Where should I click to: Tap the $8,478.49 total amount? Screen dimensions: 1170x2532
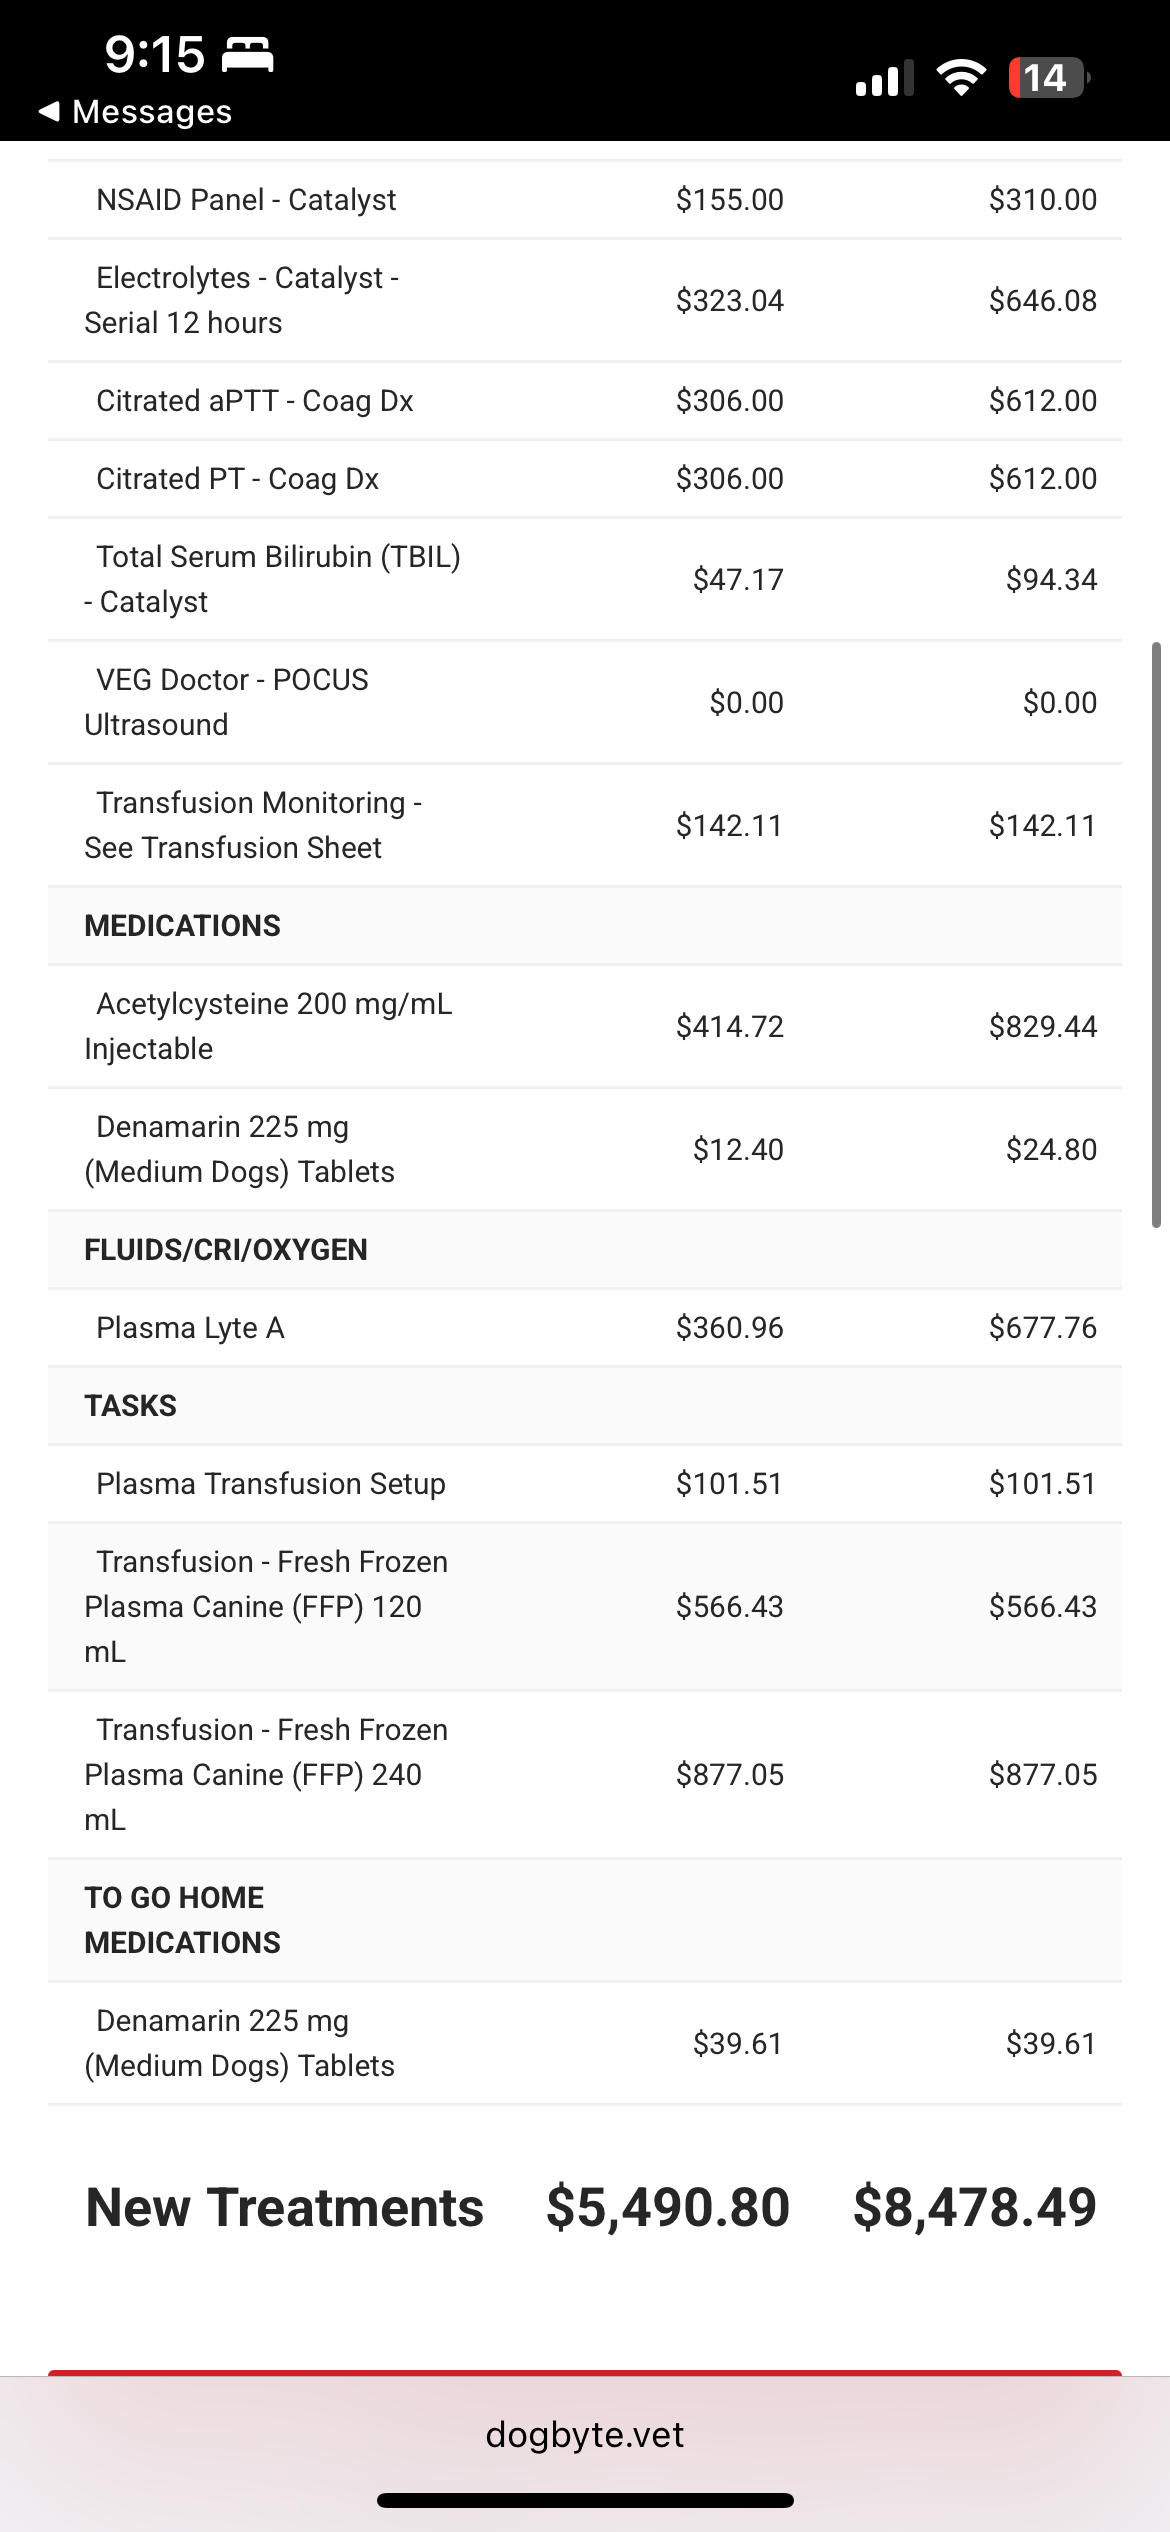click(974, 2207)
